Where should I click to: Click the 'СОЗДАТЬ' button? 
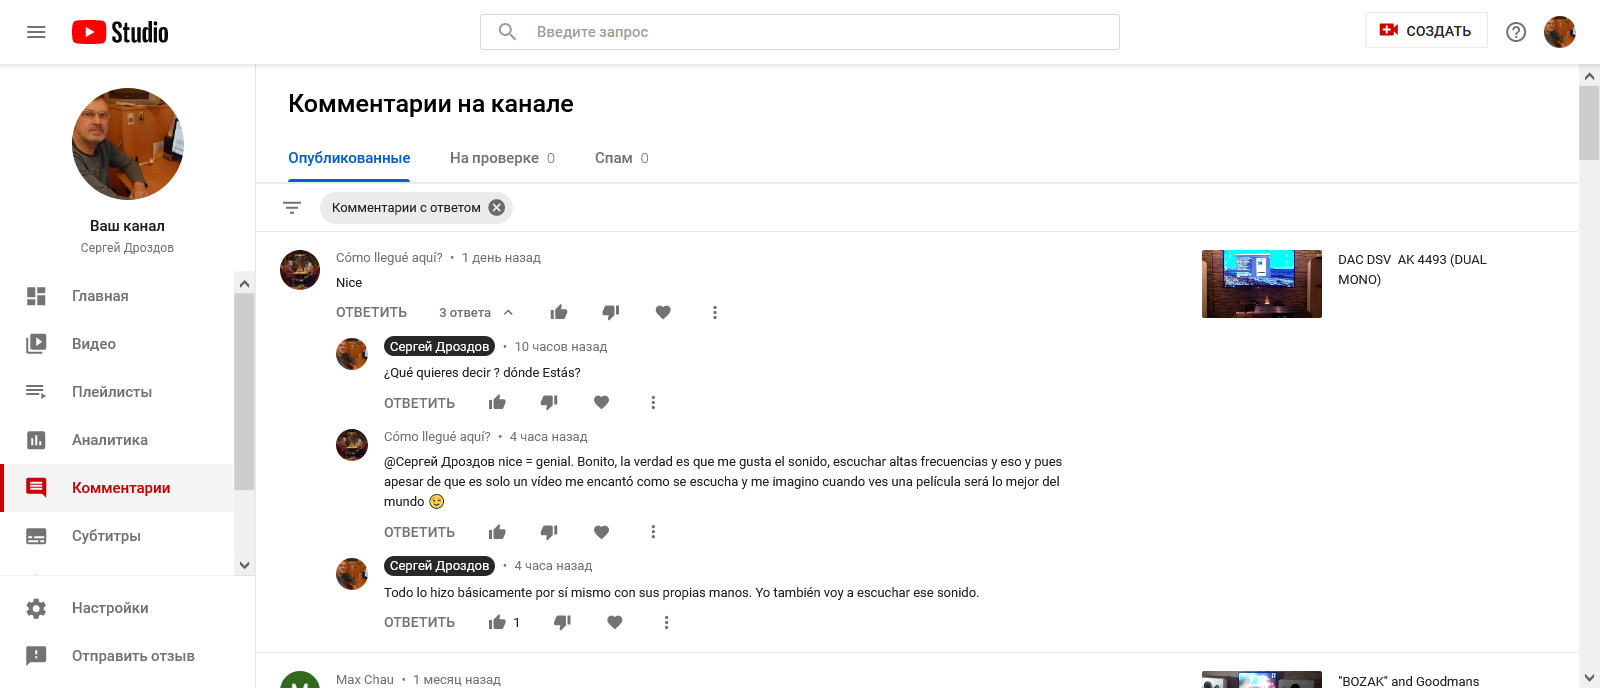[1426, 31]
